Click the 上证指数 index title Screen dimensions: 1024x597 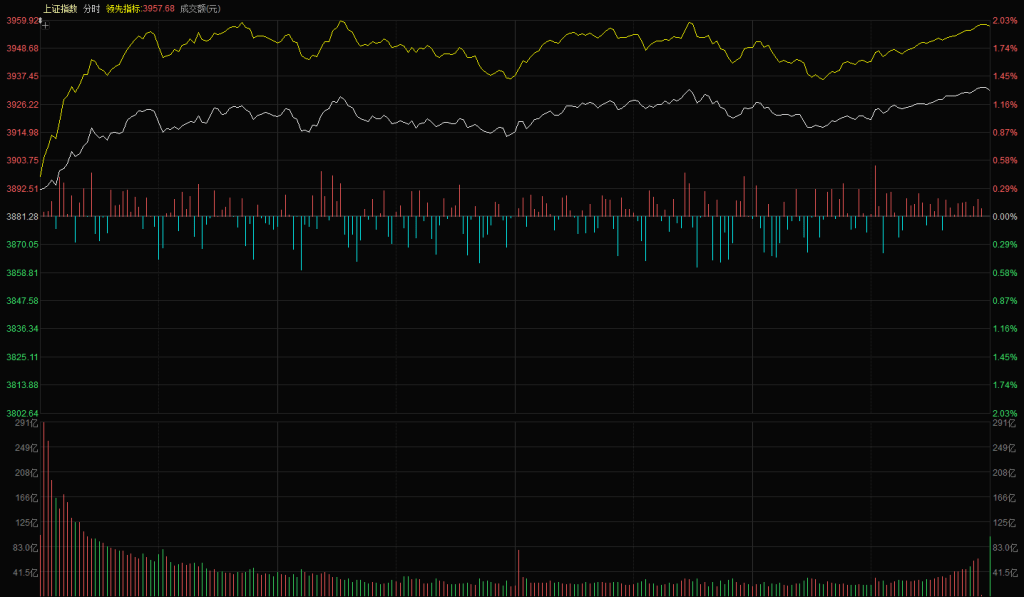click(x=59, y=8)
